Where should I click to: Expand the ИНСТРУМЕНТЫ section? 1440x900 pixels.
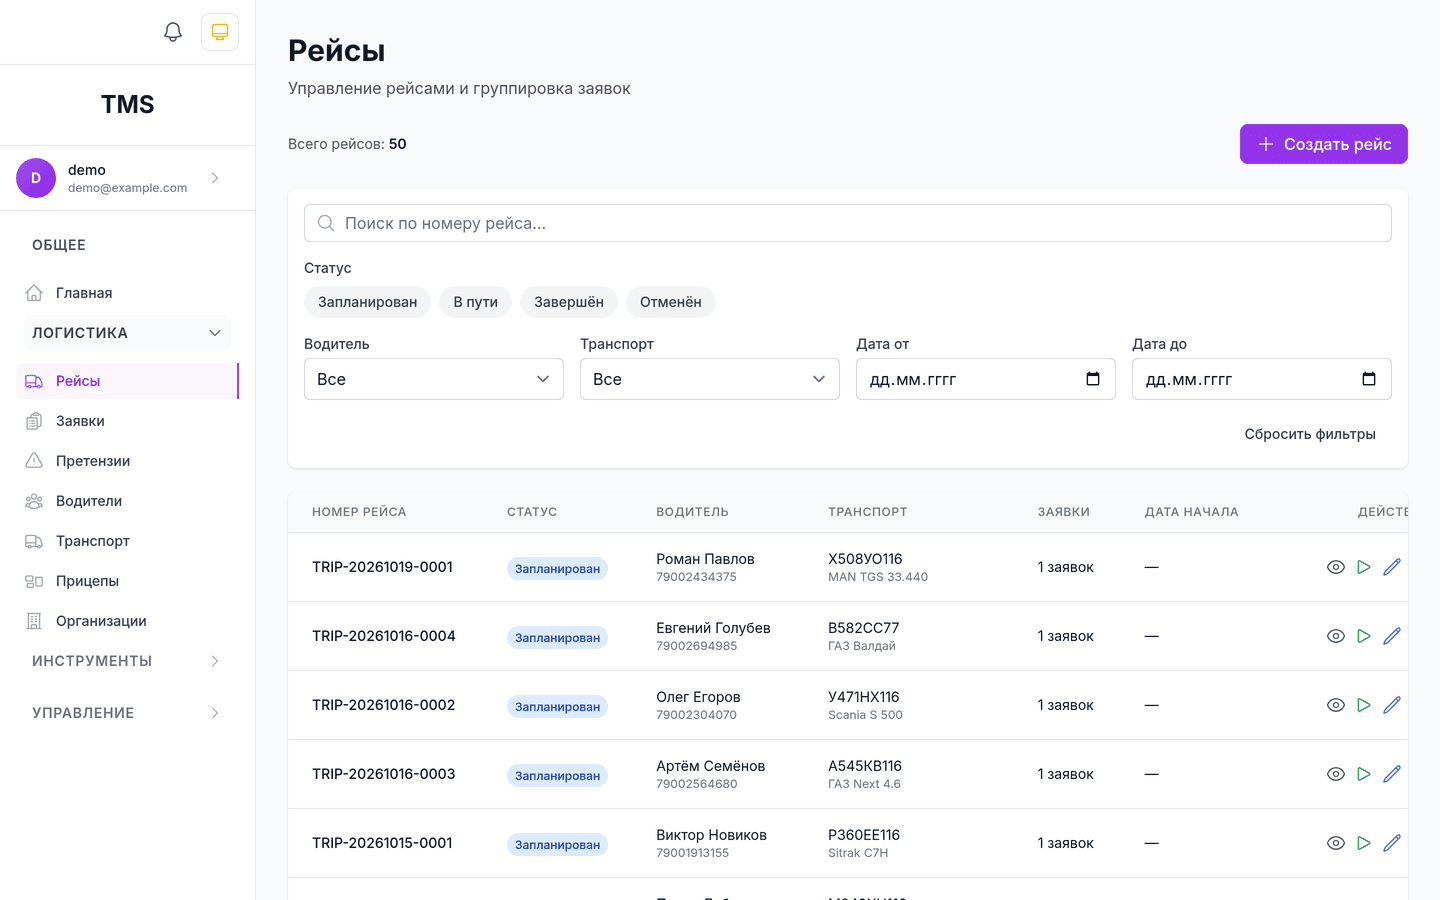[127, 661]
